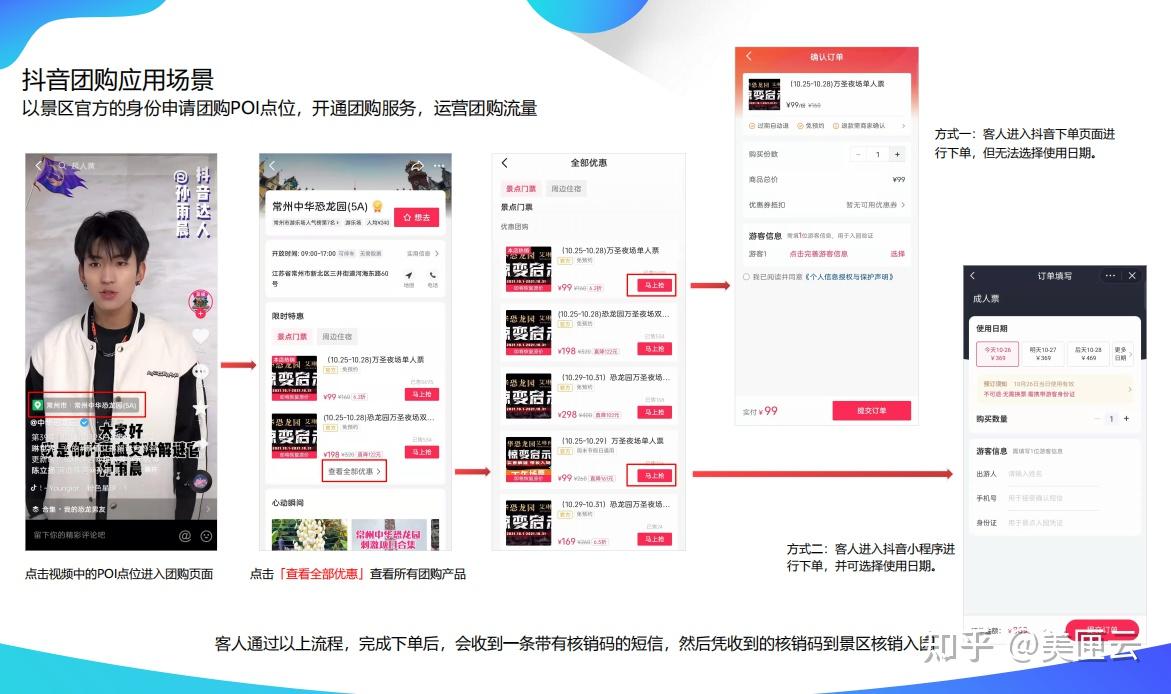Open 查看全部优惠 link

pyautogui.click(x=355, y=471)
